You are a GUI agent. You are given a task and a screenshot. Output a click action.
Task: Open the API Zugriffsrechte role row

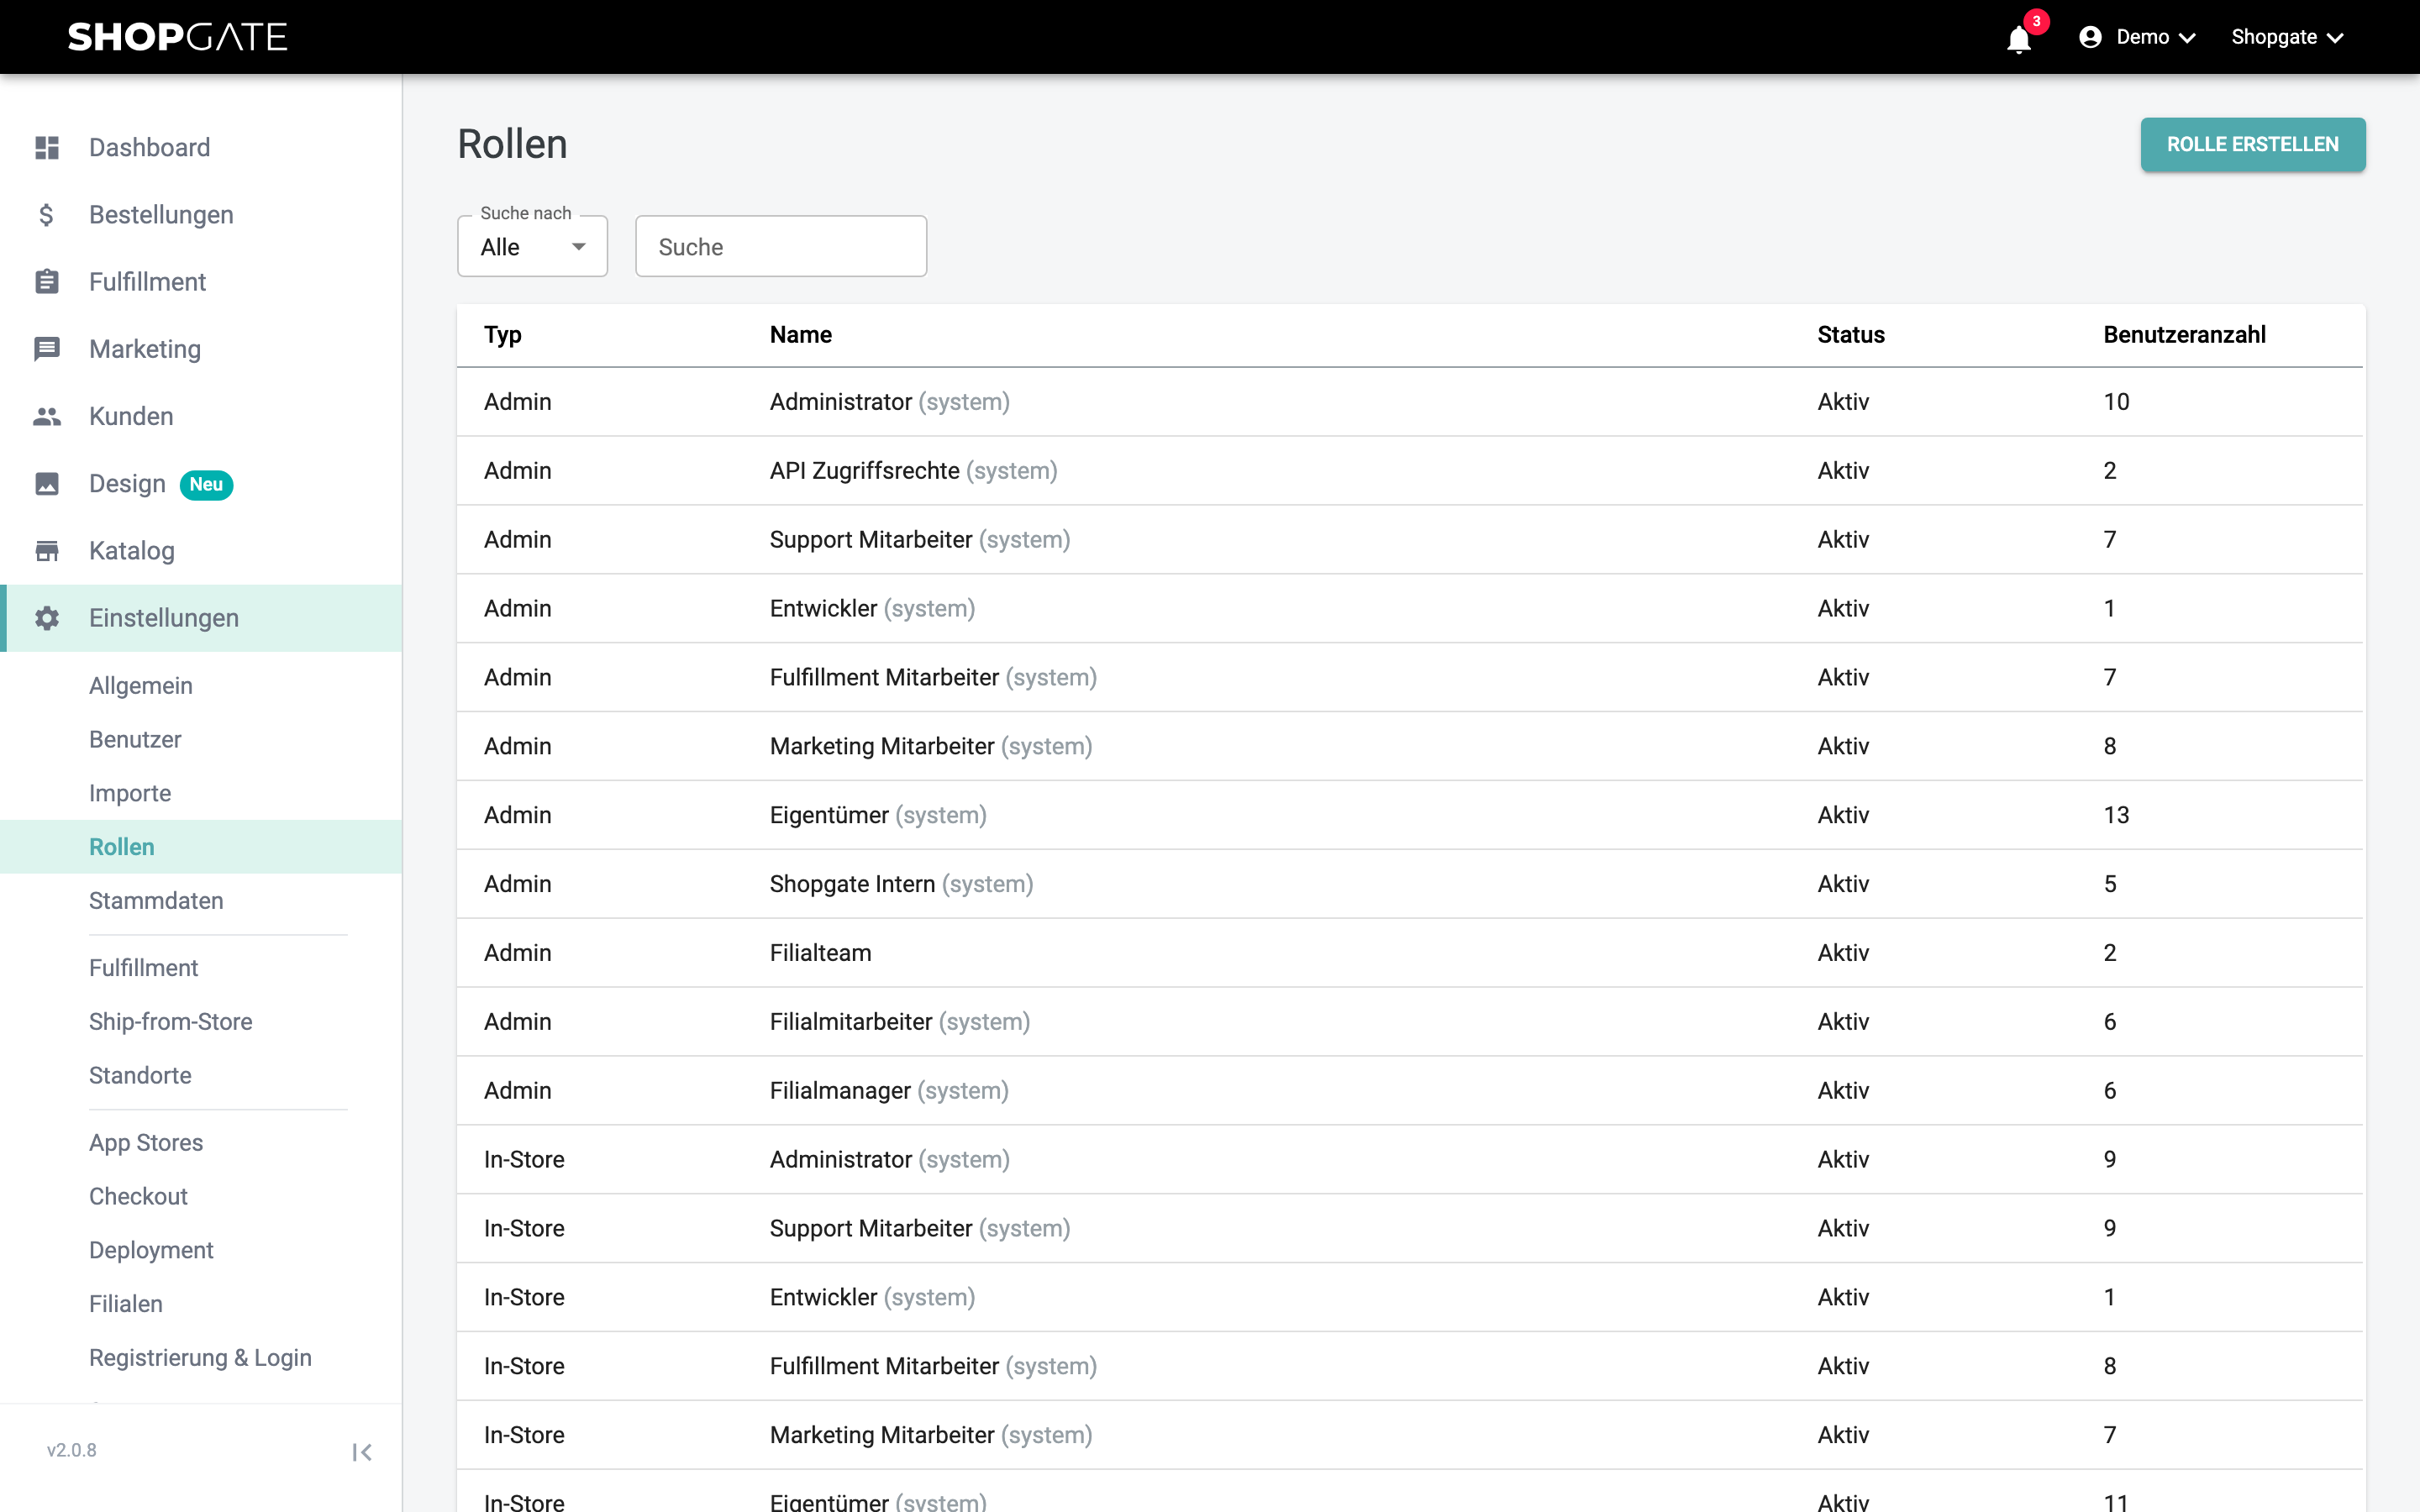[1410, 471]
